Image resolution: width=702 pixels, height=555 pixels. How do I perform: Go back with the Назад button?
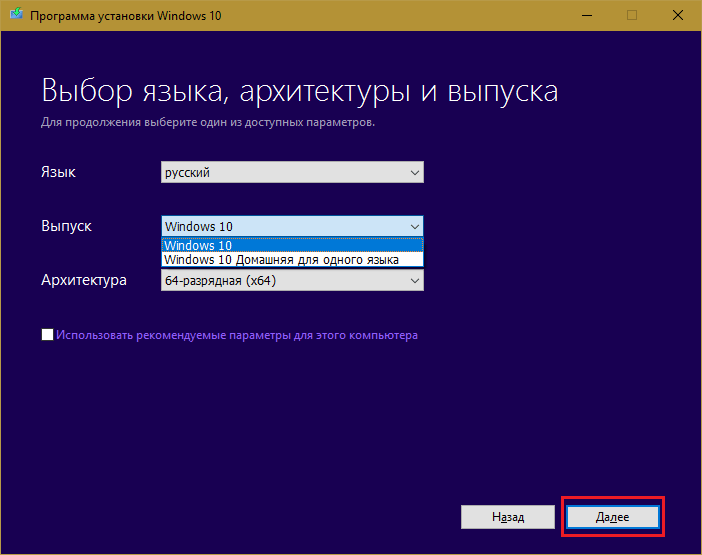pyautogui.click(x=508, y=517)
